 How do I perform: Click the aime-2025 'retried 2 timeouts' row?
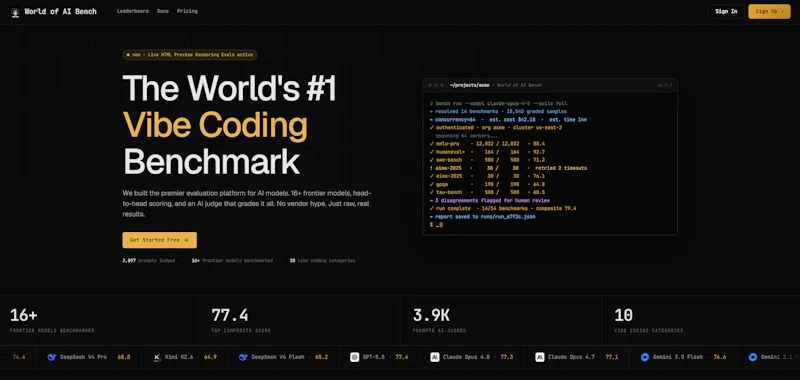pyautogui.click(x=508, y=168)
